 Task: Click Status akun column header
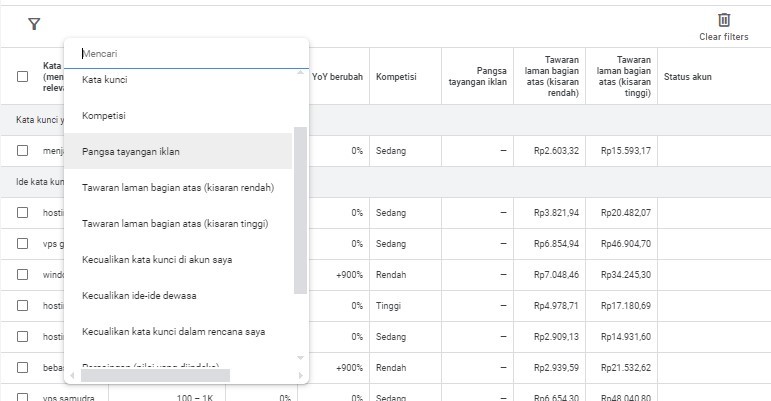[687, 77]
